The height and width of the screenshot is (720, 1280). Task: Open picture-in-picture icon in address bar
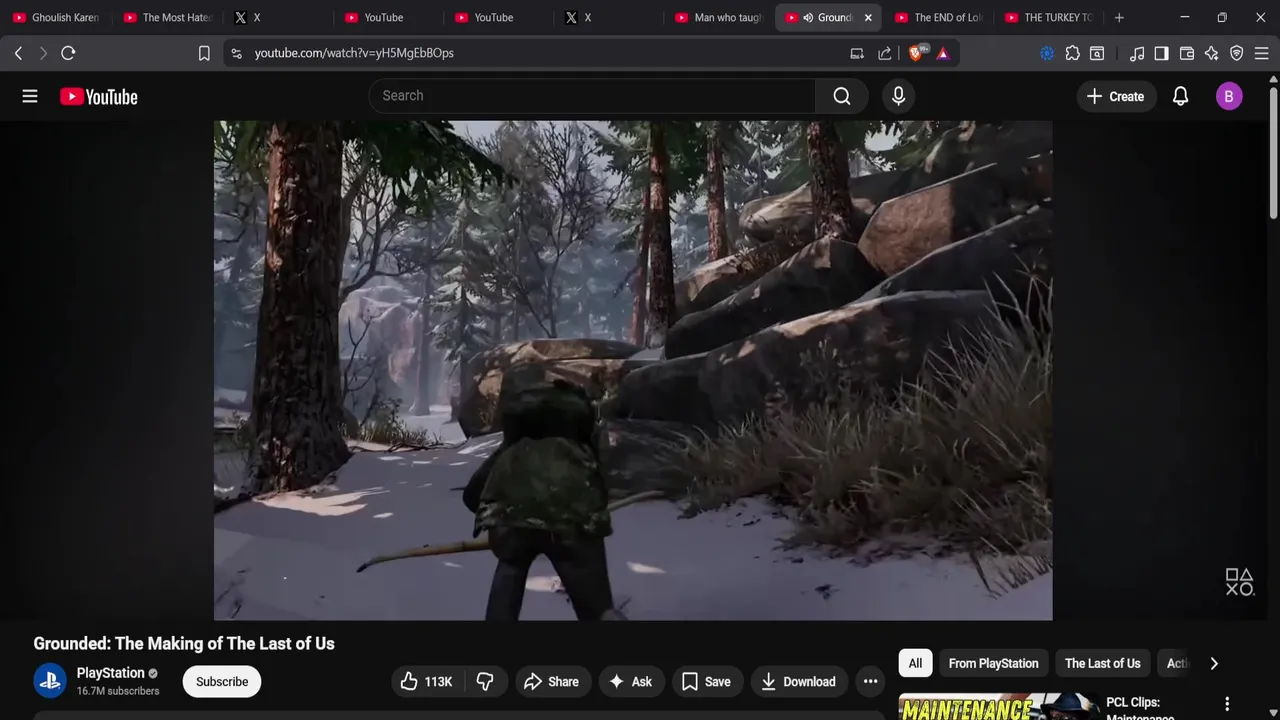pos(857,53)
